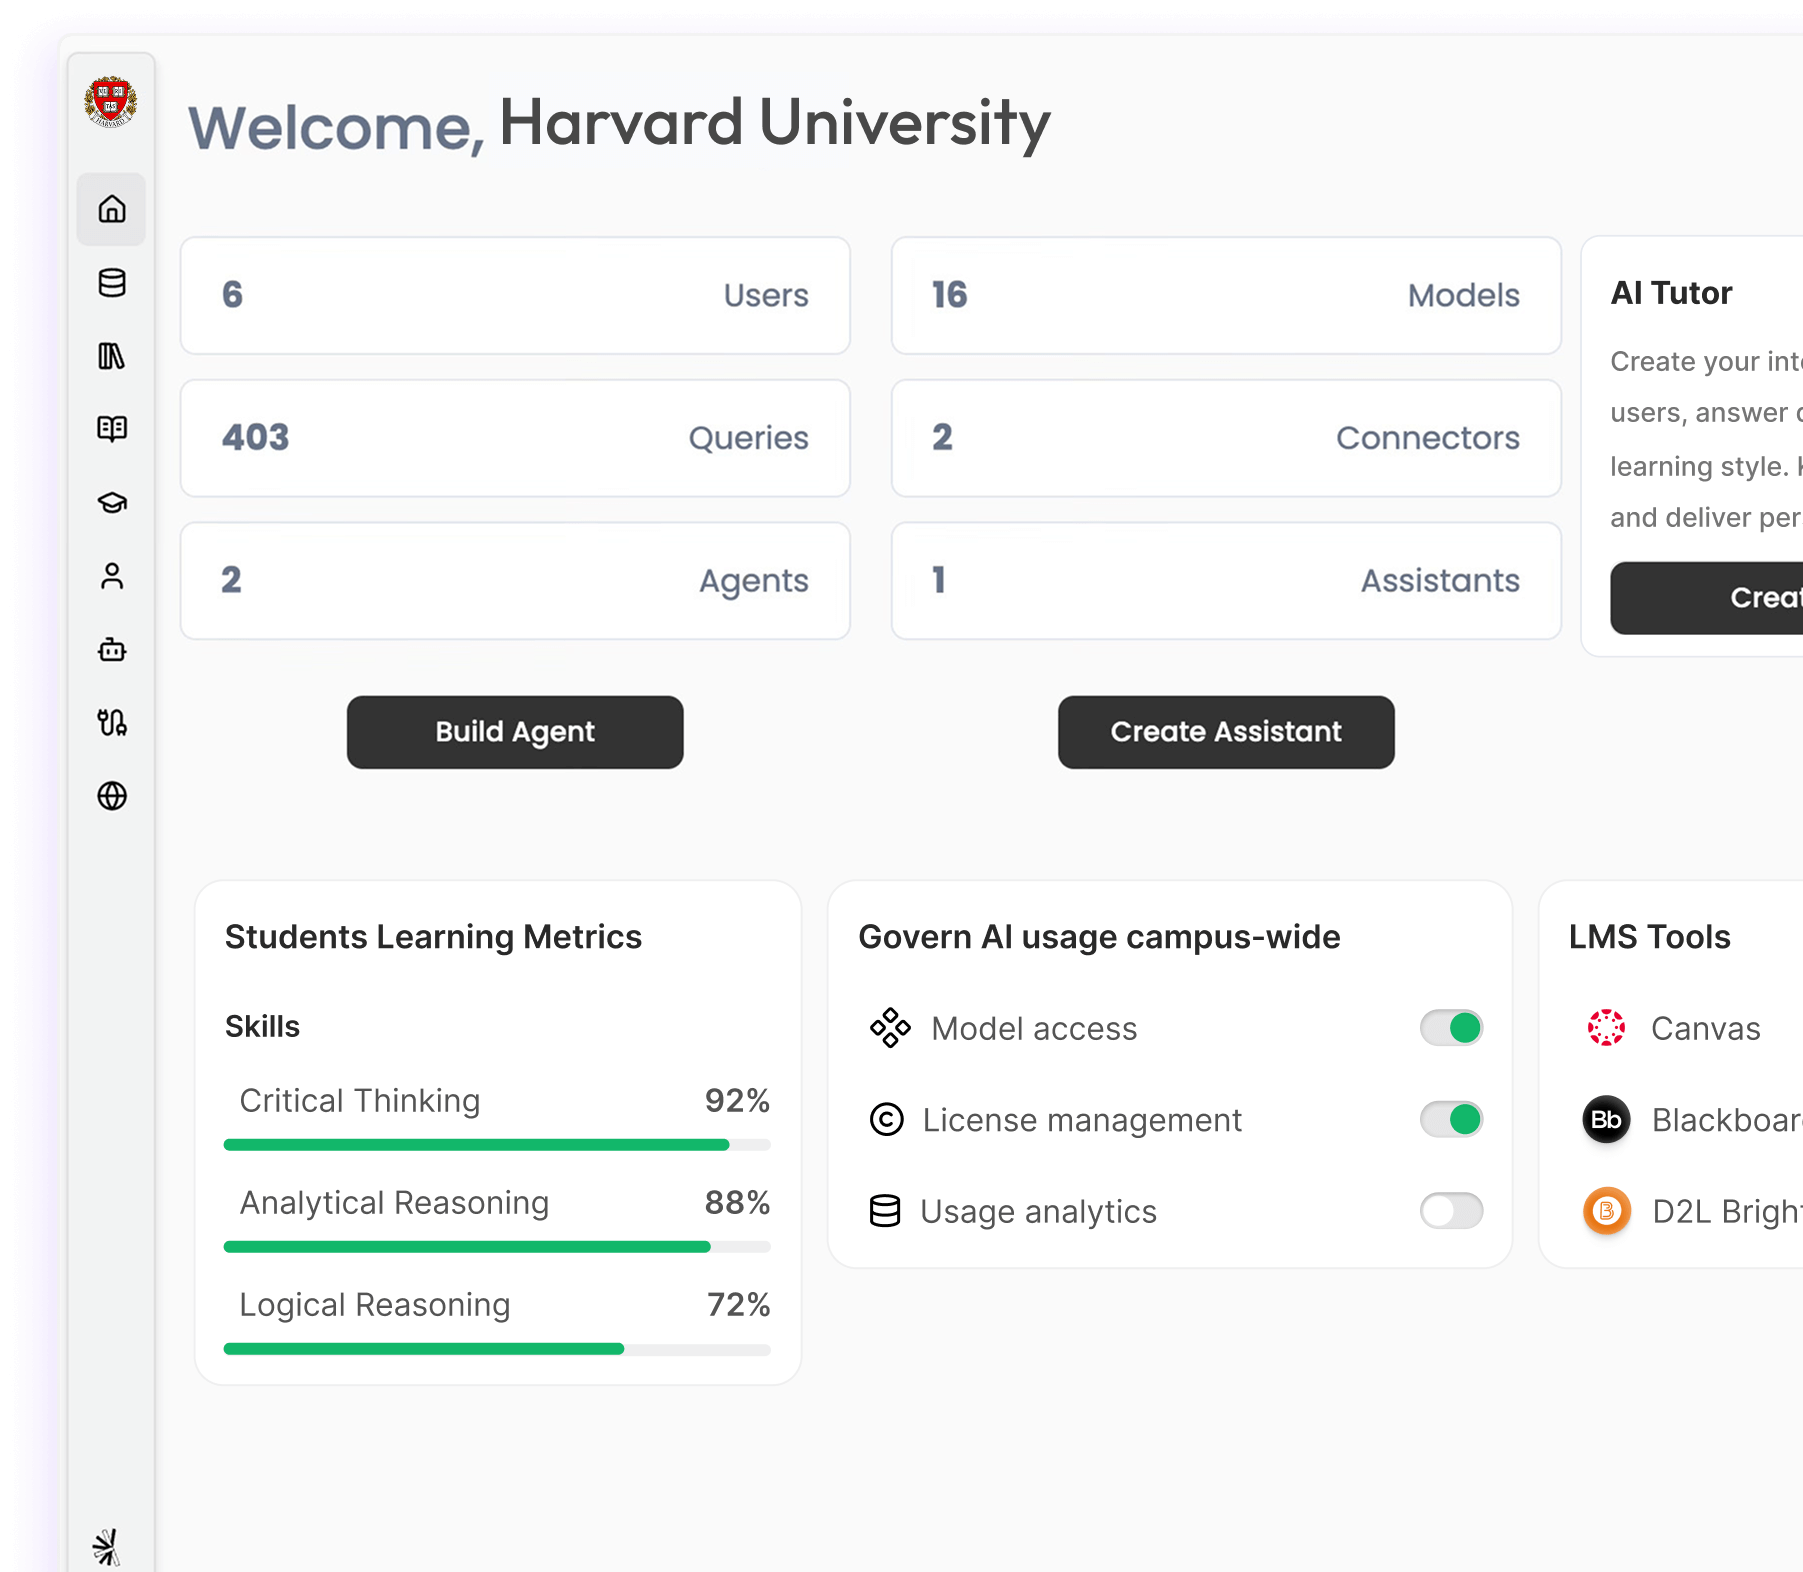Enable the Usage analytics toggle
The image size is (1803, 1572).
(1451, 1211)
